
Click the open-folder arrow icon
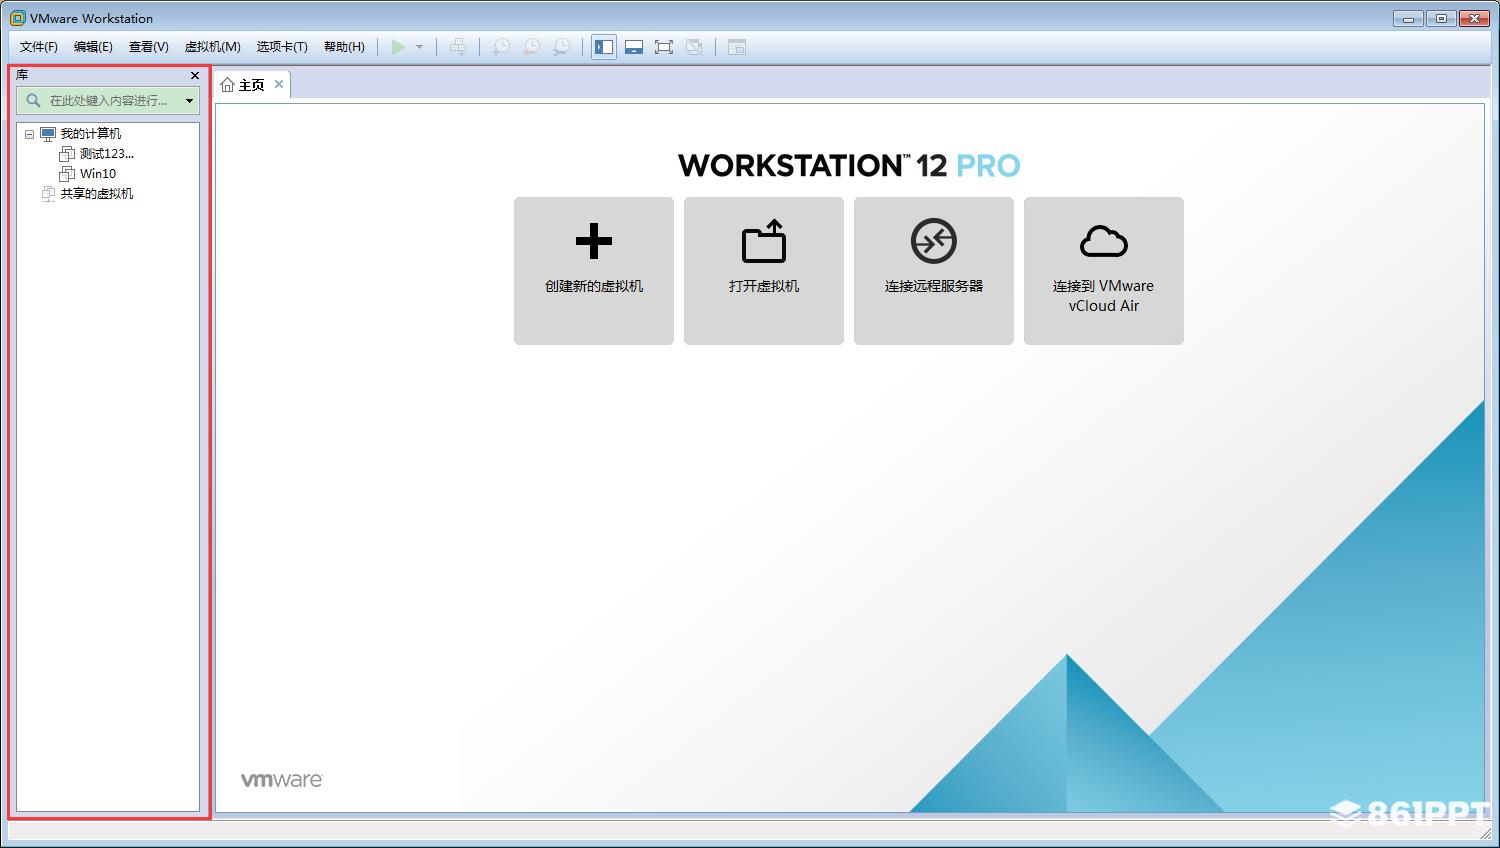pos(764,241)
